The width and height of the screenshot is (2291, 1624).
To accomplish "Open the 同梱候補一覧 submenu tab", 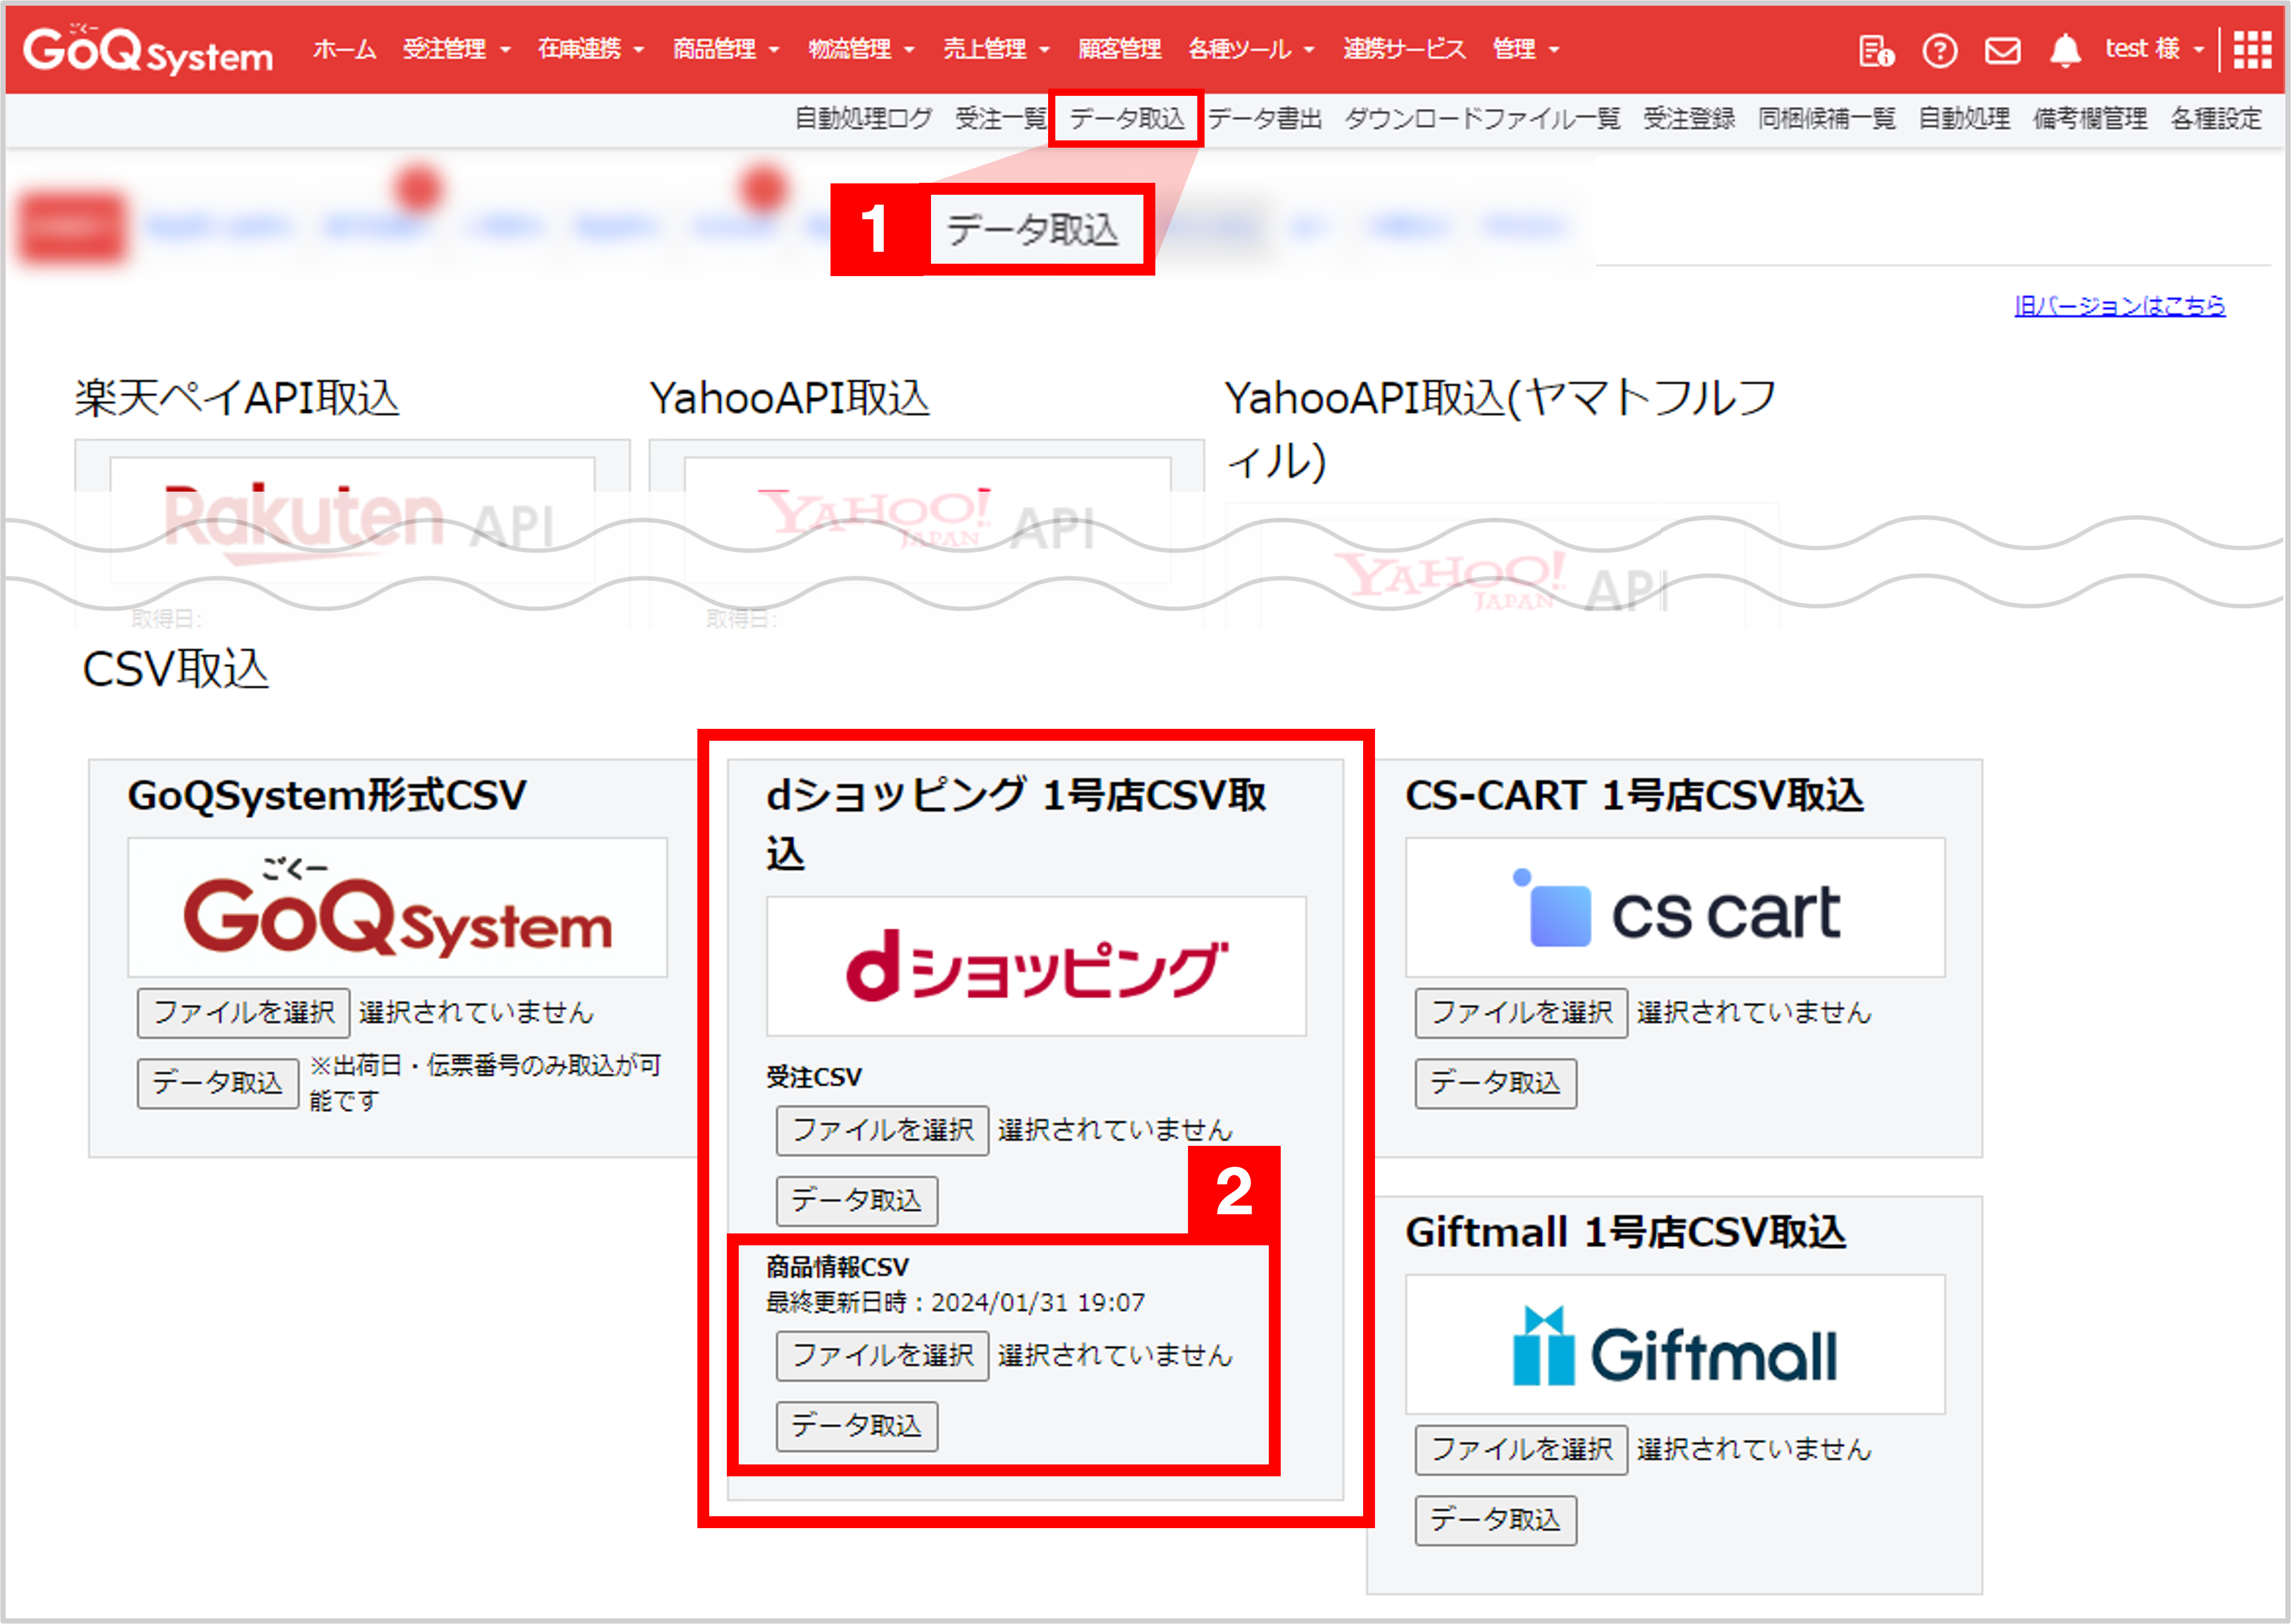I will click(x=1826, y=119).
